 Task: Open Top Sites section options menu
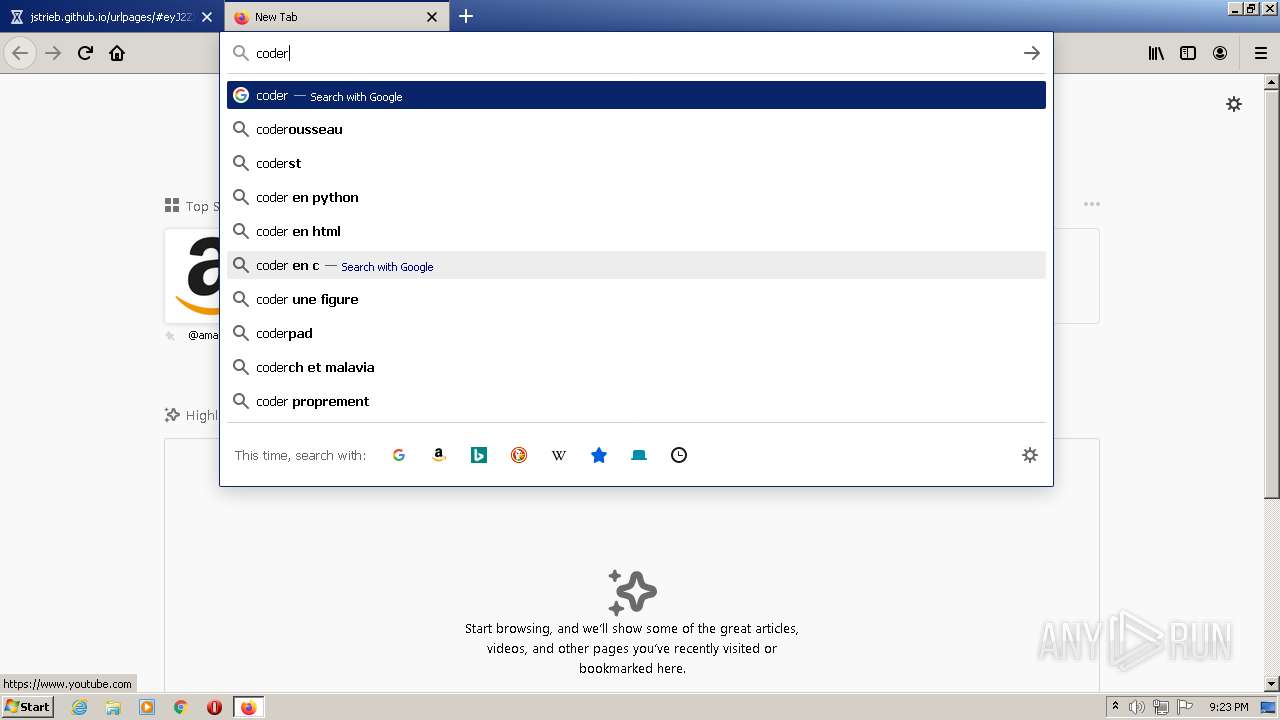1092,204
